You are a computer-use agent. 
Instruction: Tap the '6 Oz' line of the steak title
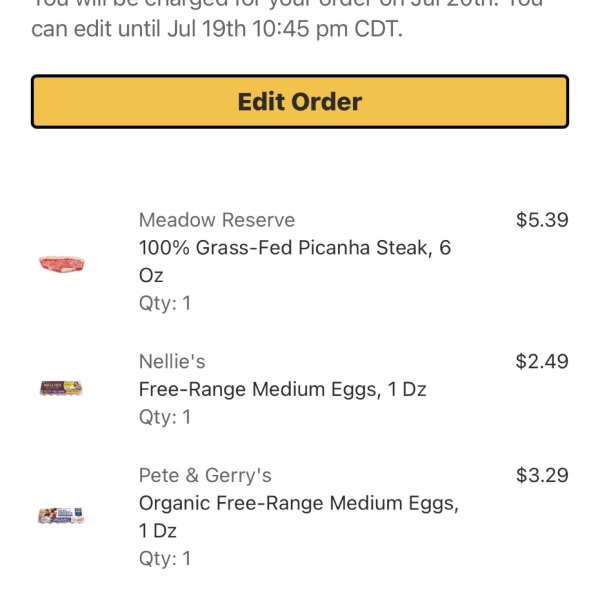pyautogui.click(x=151, y=276)
